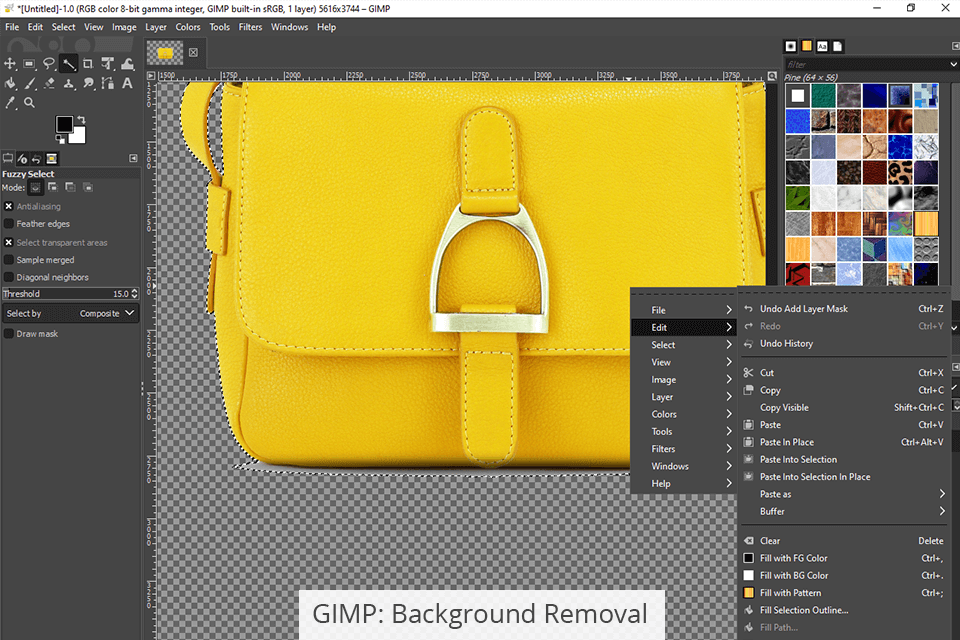Disable the Antialiasing checkbox
This screenshot has width=960, height=640.
click(9, 206)
